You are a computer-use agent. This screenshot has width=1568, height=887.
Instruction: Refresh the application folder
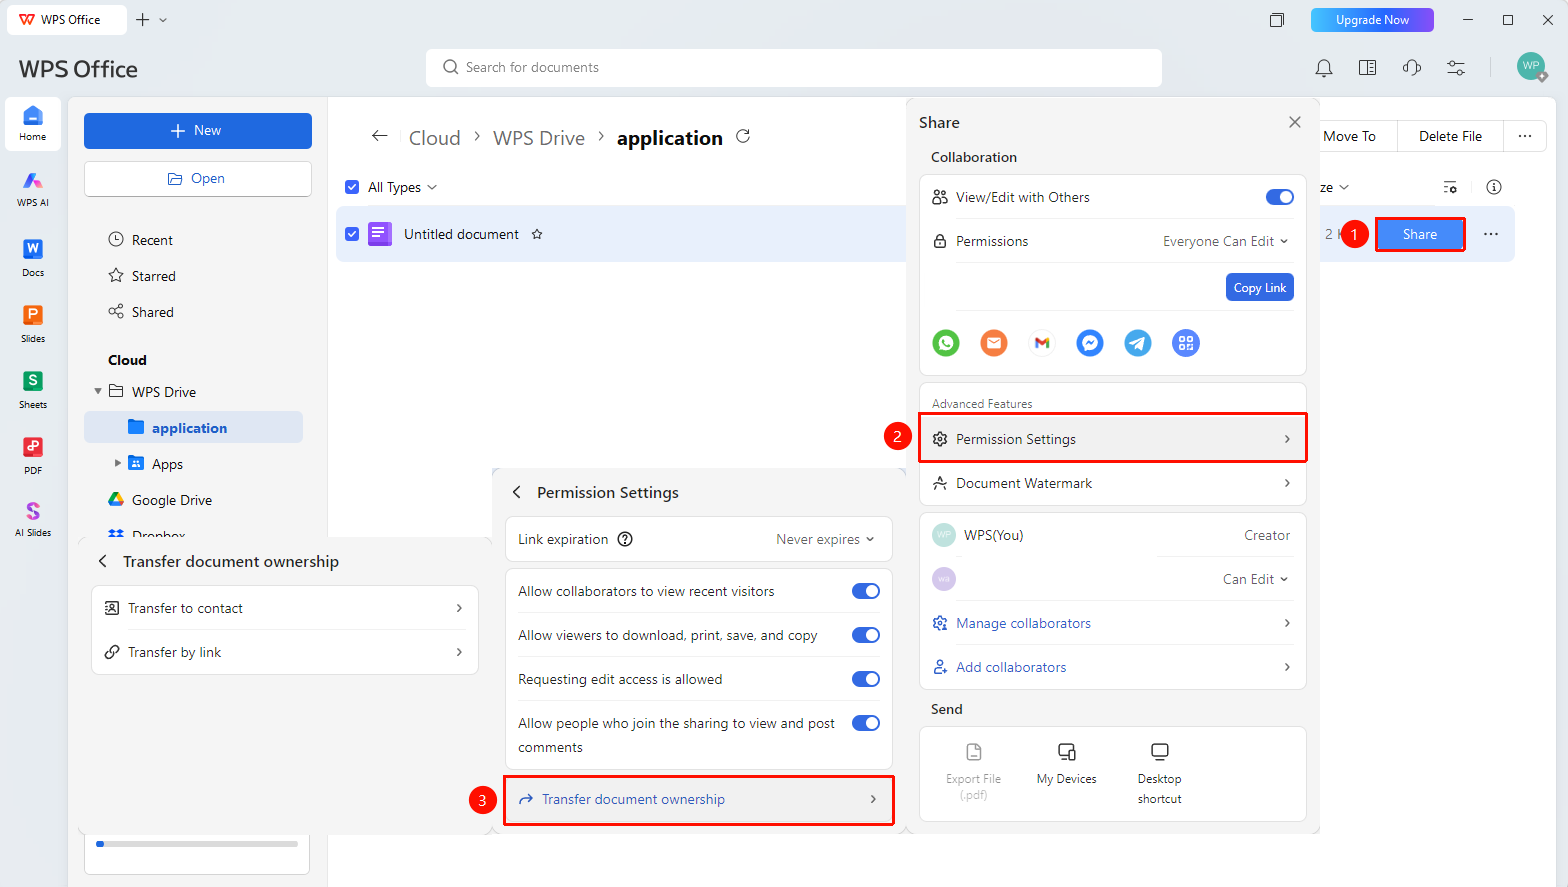tap(743, 136)
